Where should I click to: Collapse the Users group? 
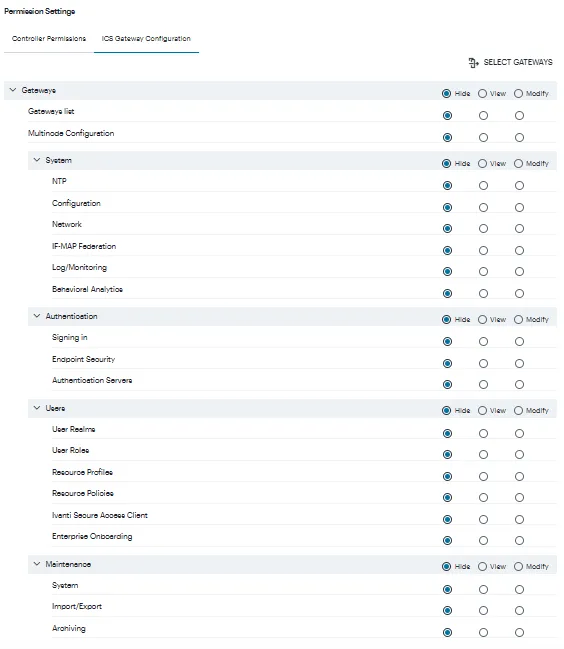[x=37, y=408]
